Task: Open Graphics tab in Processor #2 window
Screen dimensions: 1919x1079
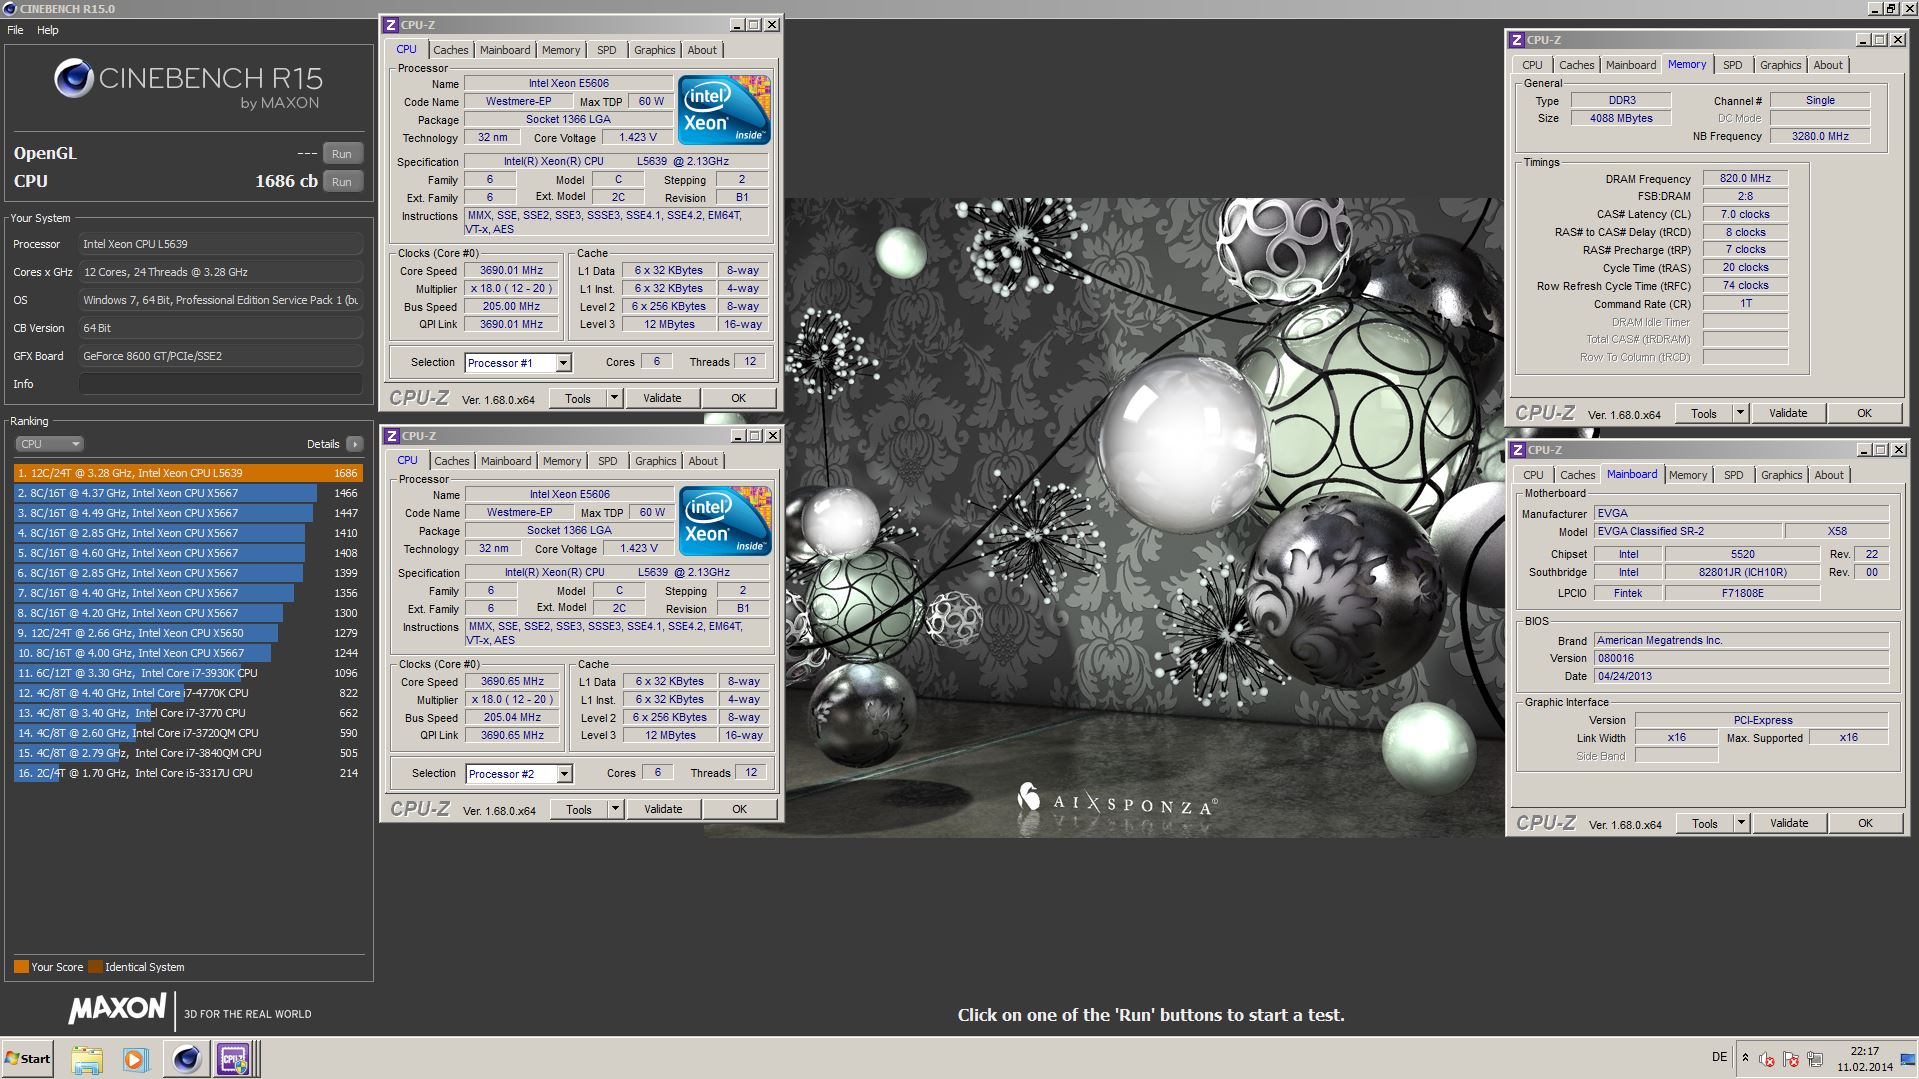Action: 656,461
